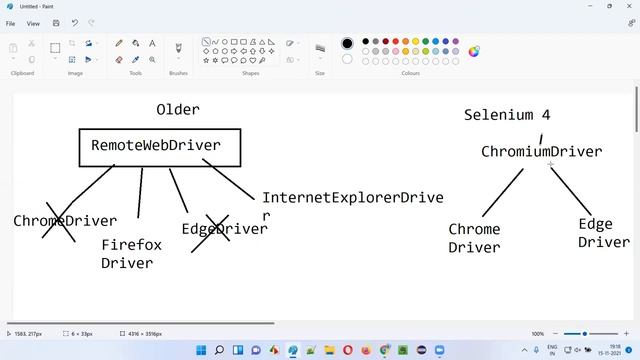The width and height of the screenshot is (640, 360).
Task: Select the Eraser tool
Action: pyautogui.click(x=119, y=60)
